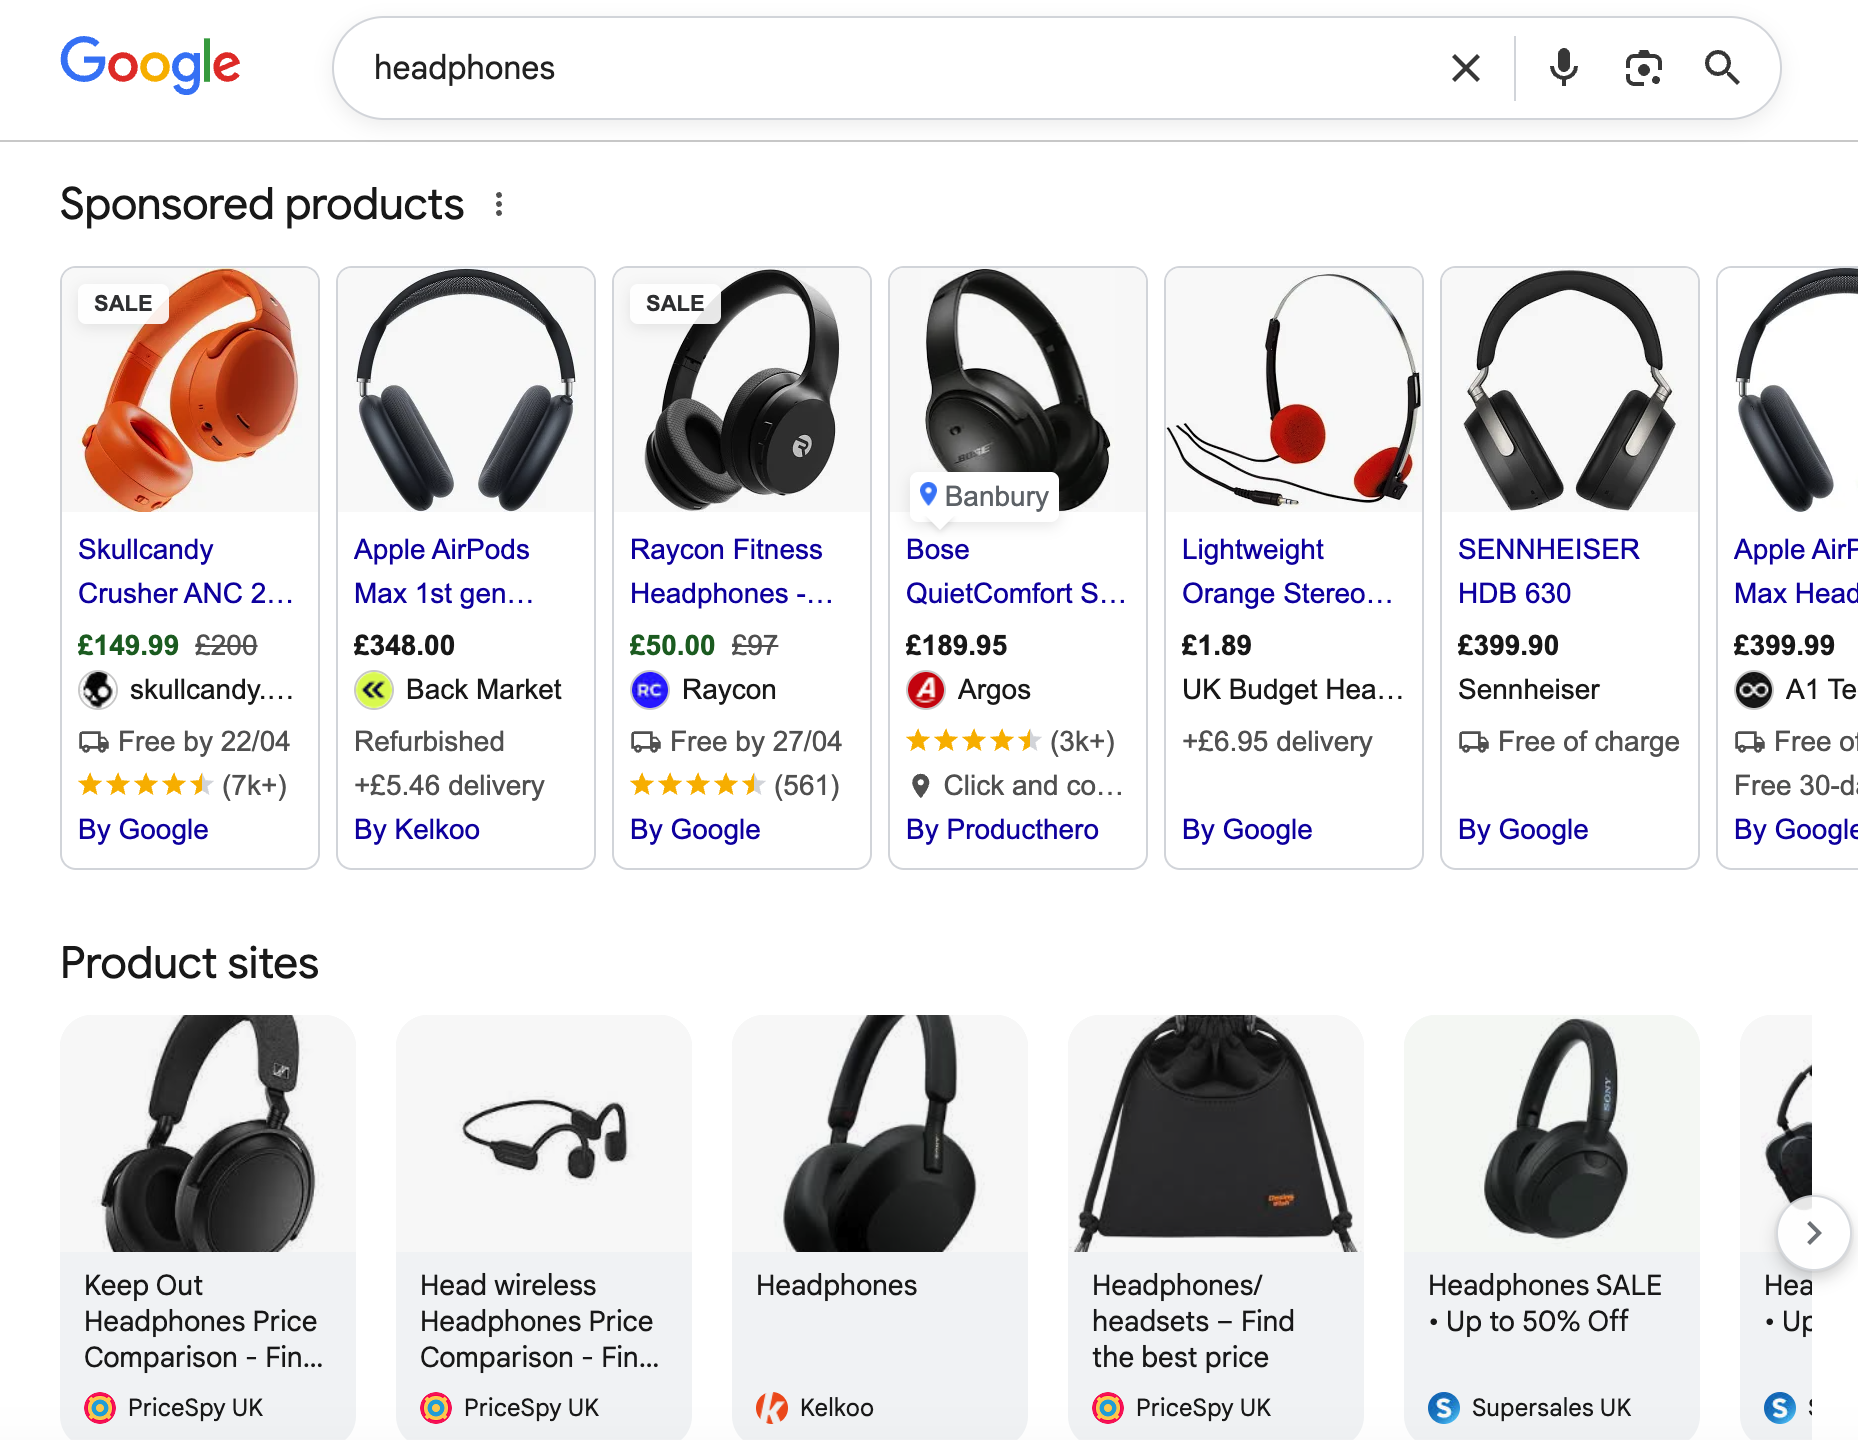Screen dimensions: 1858x1440
Task: Open Keep Out Headphones Price Comparison card
Action: (x=208, y=1228)
